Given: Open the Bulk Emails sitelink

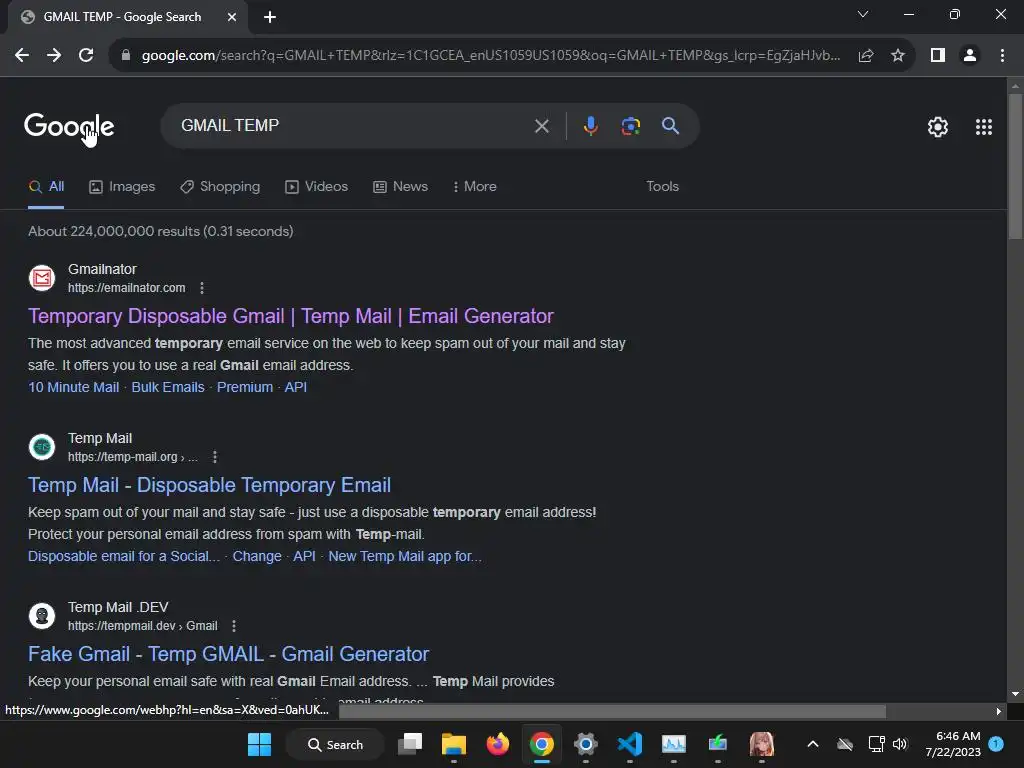Looking at the screenshot, I should tap(168, 387).
